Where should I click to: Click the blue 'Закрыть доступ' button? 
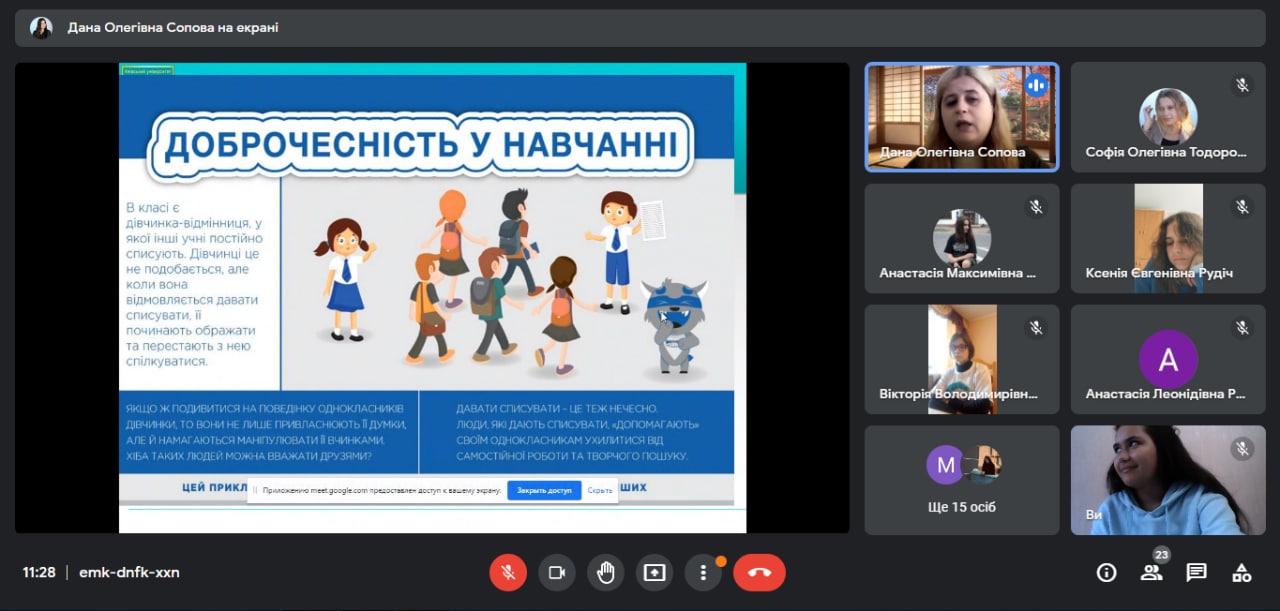coord(544,491)
